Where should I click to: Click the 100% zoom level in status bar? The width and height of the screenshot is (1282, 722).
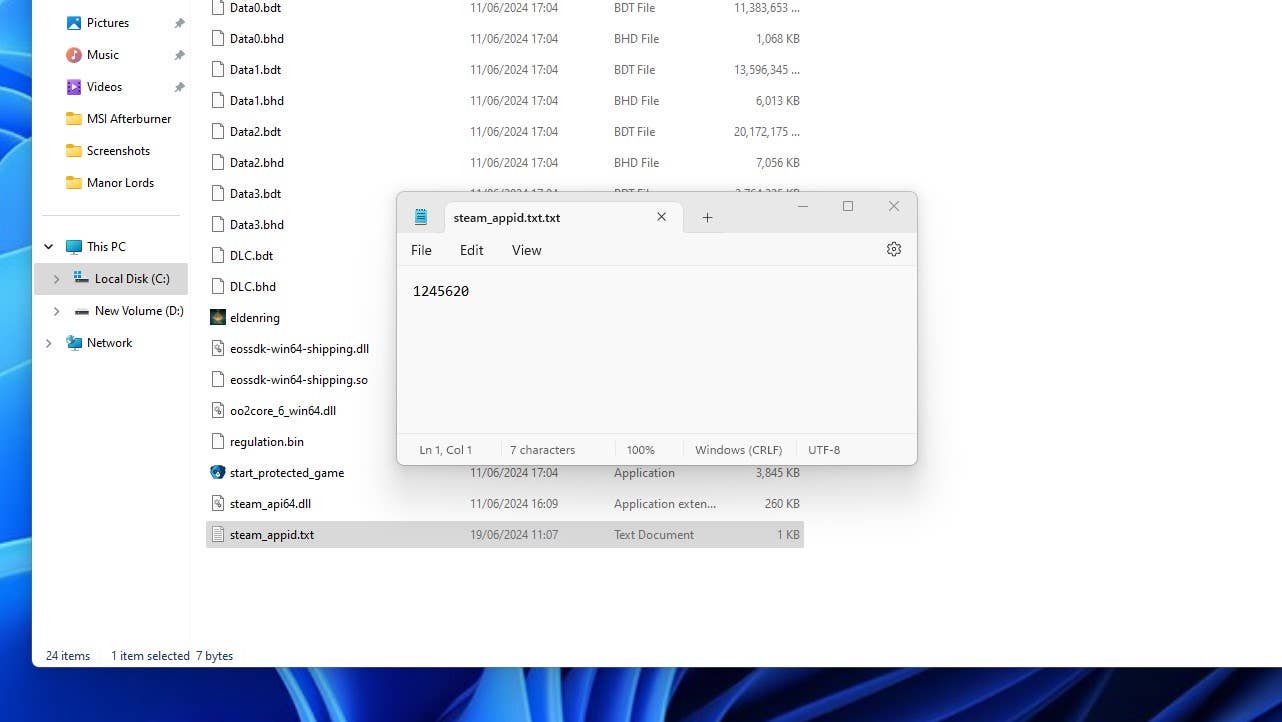click(640, 450)
